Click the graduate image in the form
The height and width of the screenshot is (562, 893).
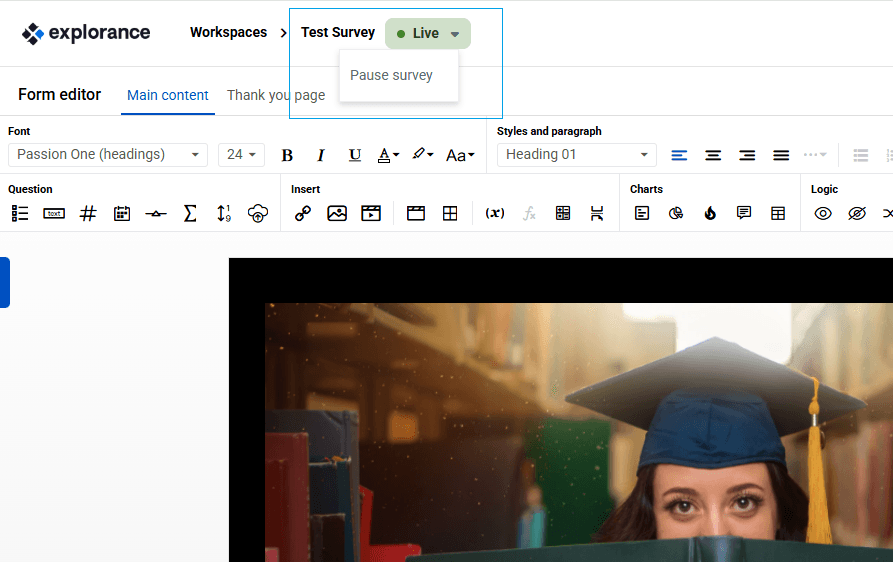(x=579, y=432)
